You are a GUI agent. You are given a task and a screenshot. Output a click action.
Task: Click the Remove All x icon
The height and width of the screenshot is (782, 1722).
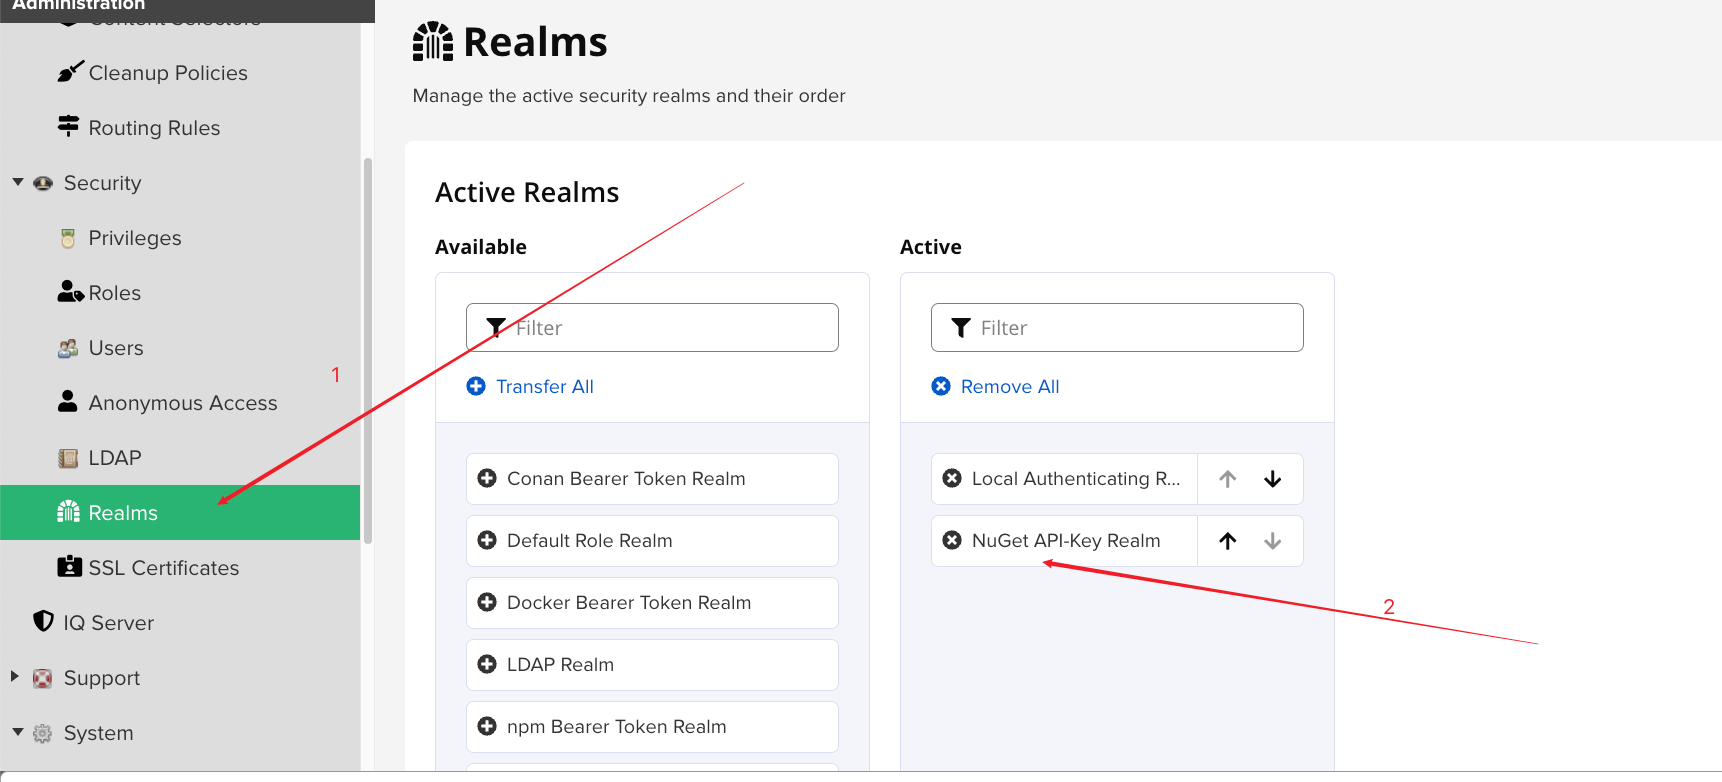click(941, 386)
